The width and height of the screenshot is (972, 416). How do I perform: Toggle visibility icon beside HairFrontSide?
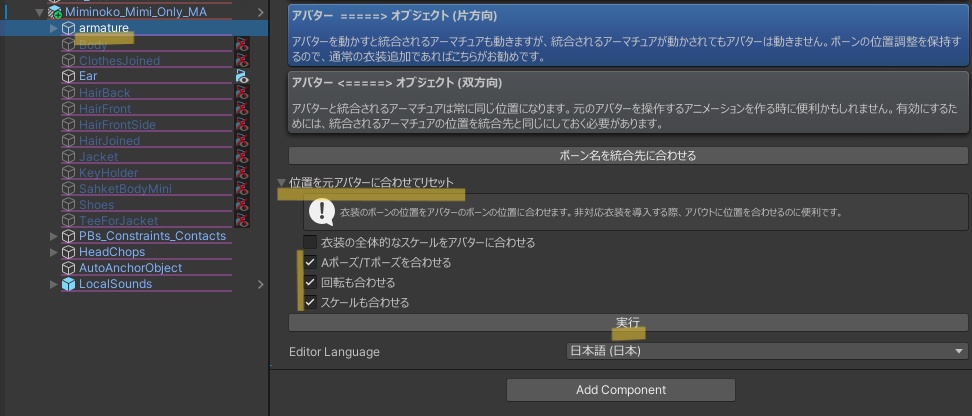coord(242,125)
